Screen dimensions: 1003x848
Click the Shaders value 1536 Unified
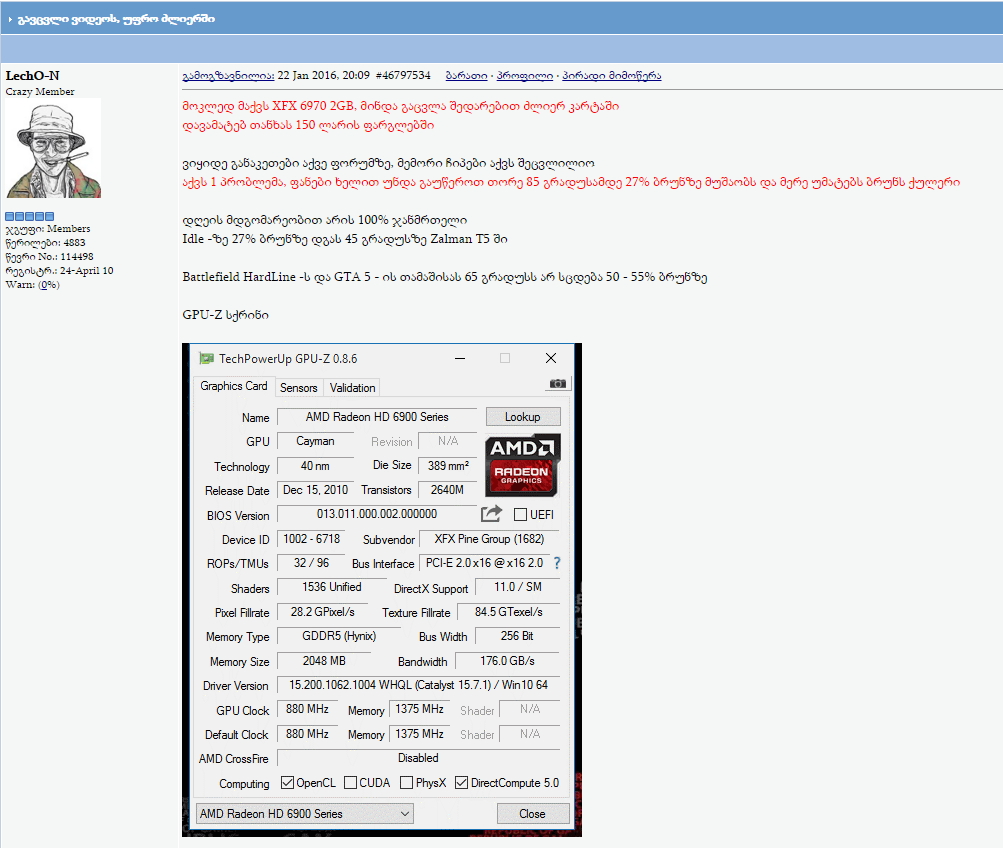click(x=332, y=587)
